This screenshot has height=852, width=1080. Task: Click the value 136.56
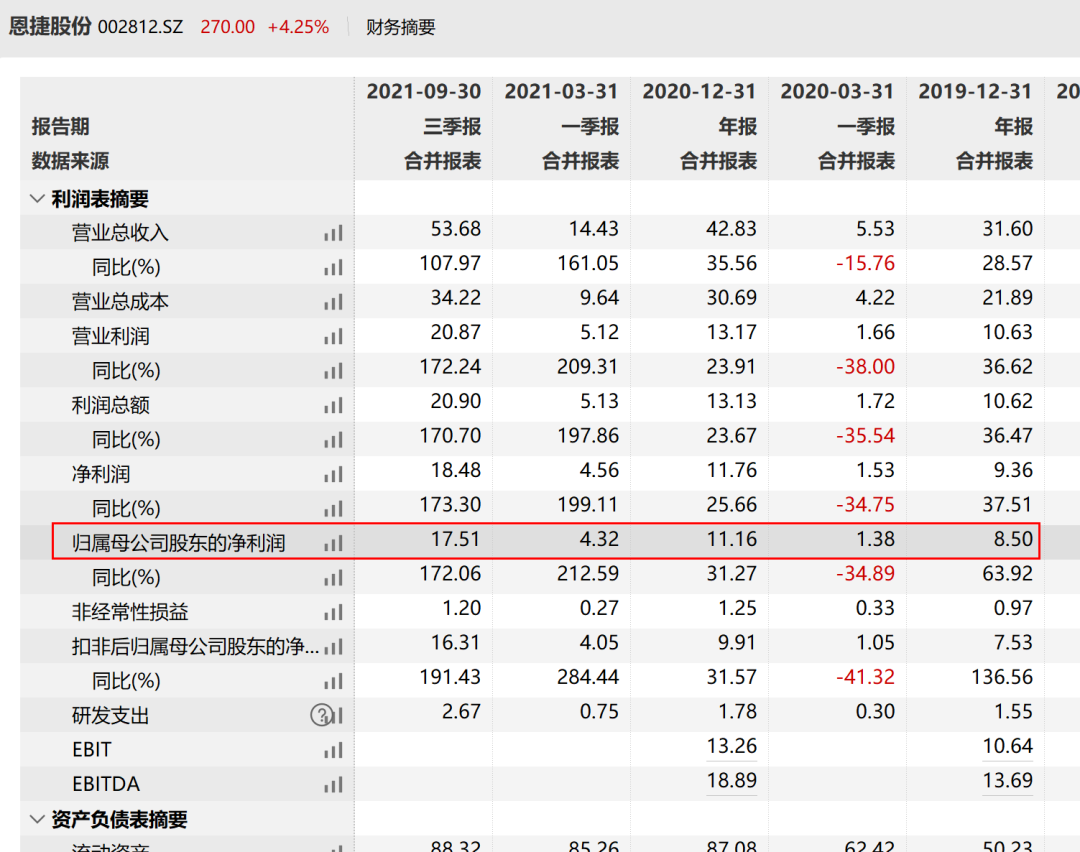click(x=1001, y=676)
